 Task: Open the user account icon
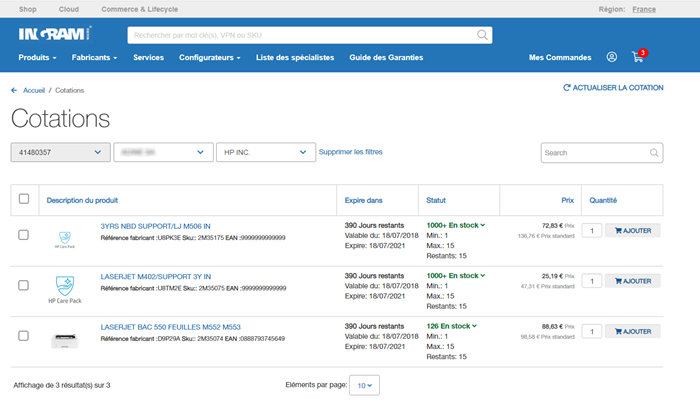[612, 57]
